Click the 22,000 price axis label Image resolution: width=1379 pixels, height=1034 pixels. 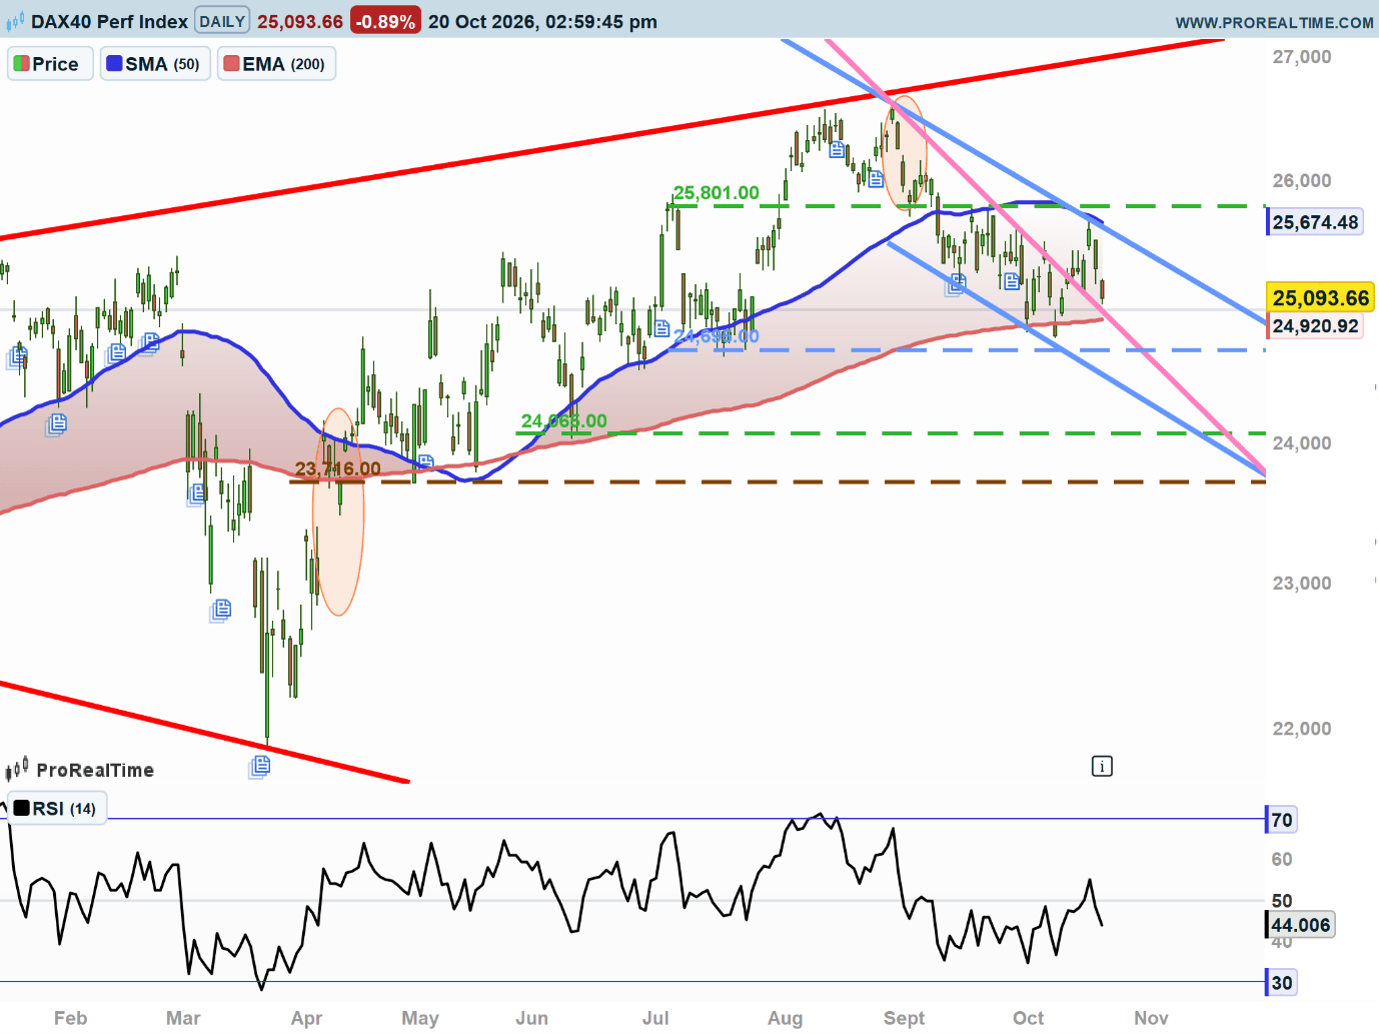click(x=1301, y=729)
